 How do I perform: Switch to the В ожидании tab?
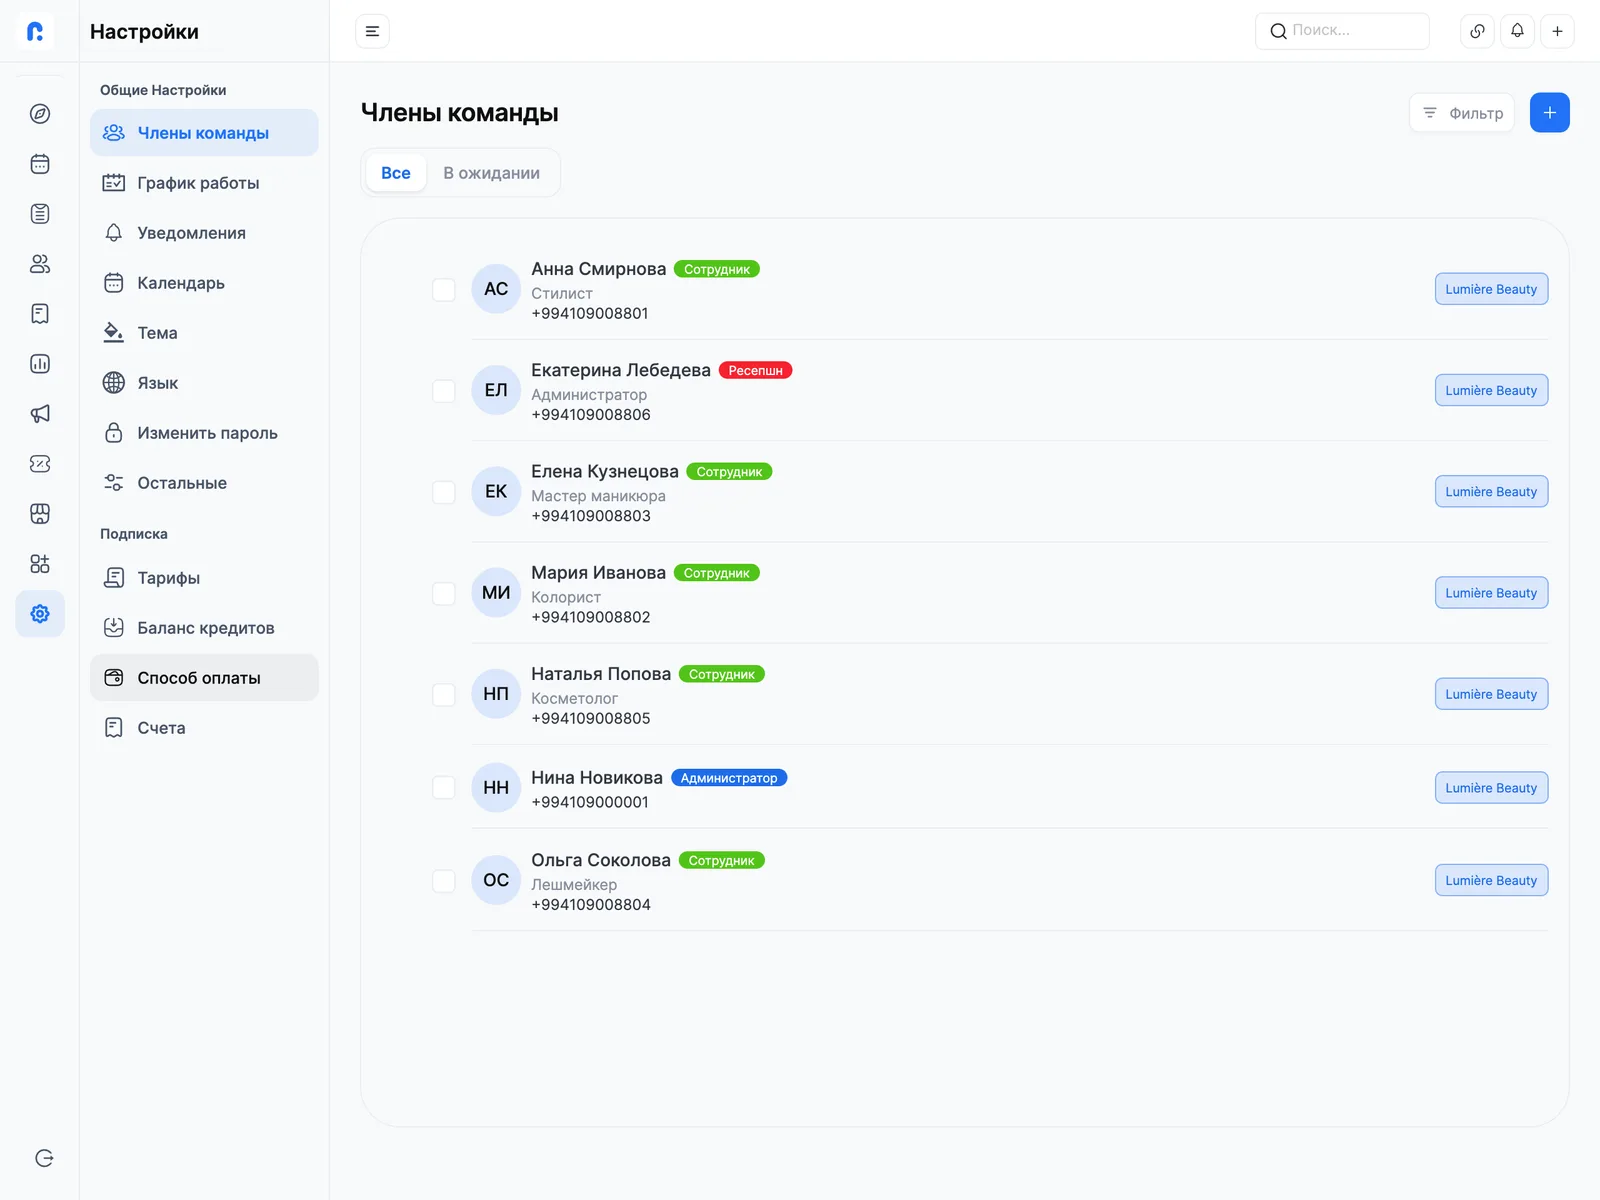click(x=492, y=173)
